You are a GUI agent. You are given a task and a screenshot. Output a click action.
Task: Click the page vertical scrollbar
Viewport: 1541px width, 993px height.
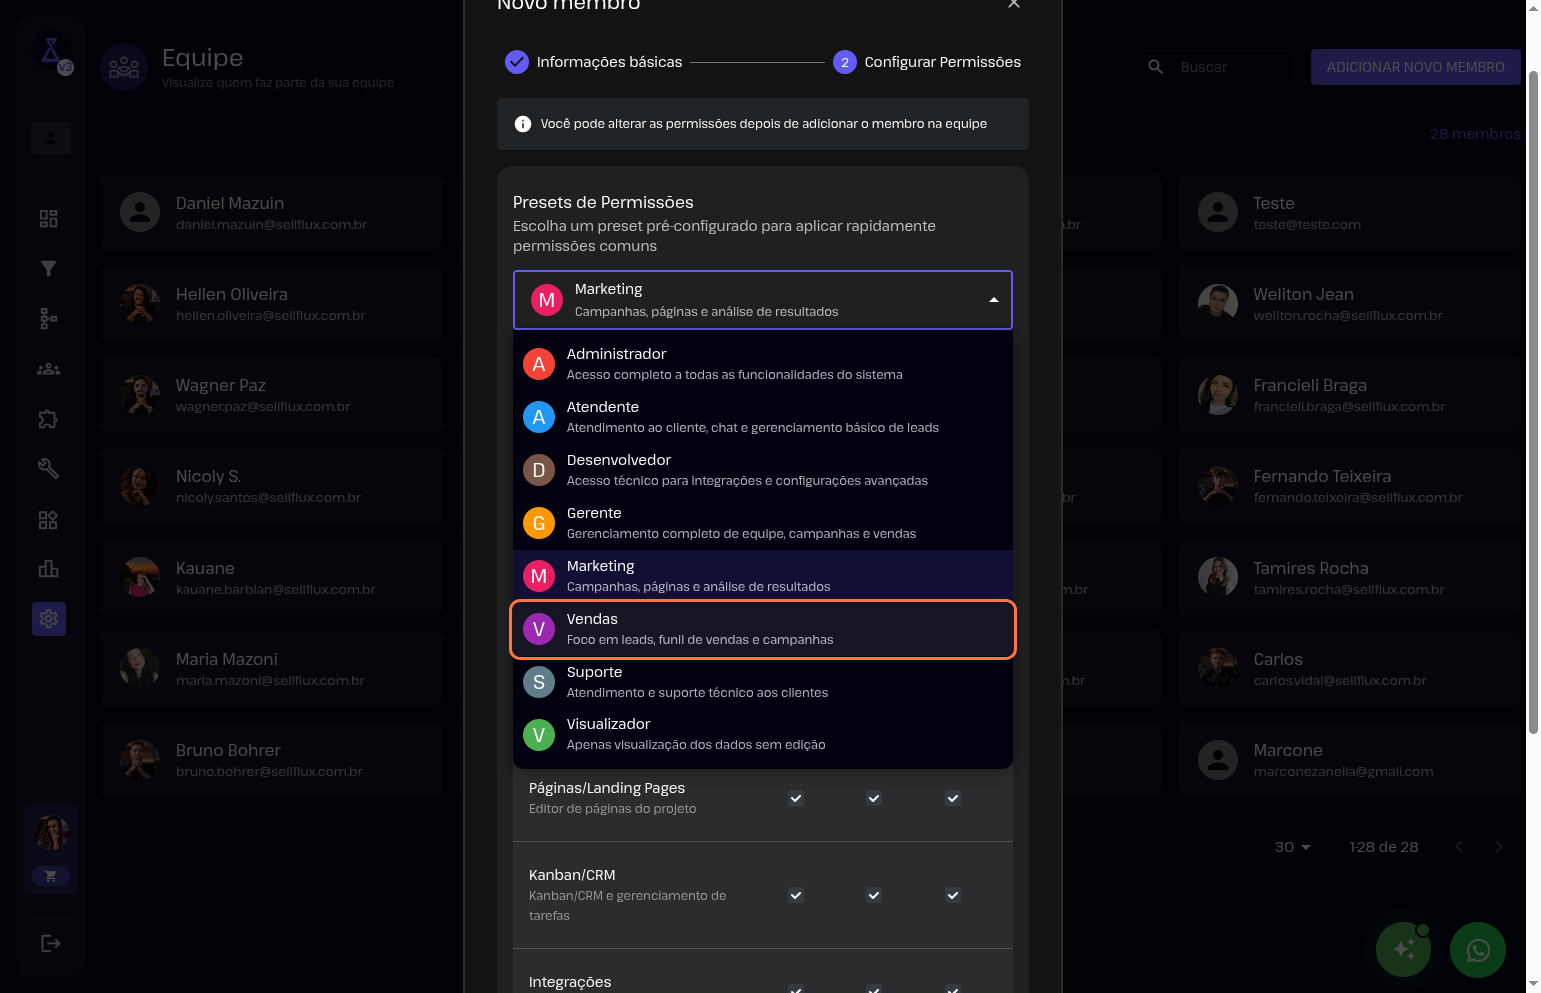coord(1533,400)
